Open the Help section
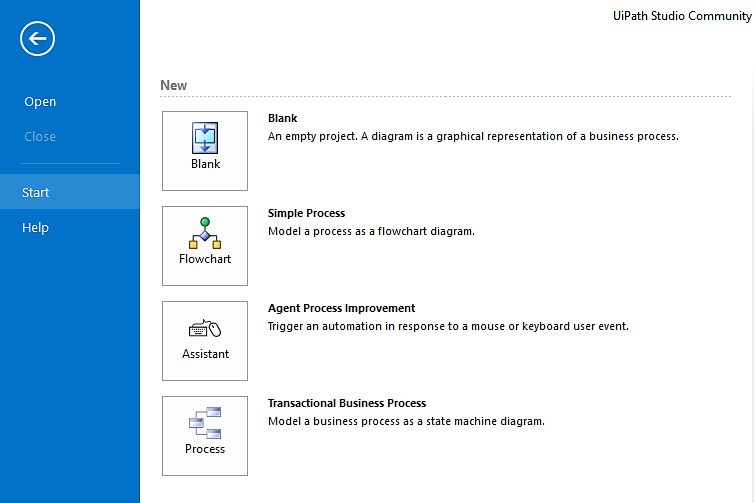Image resolution: width=754 pixels, height=503 pixels. click(35, 227)
